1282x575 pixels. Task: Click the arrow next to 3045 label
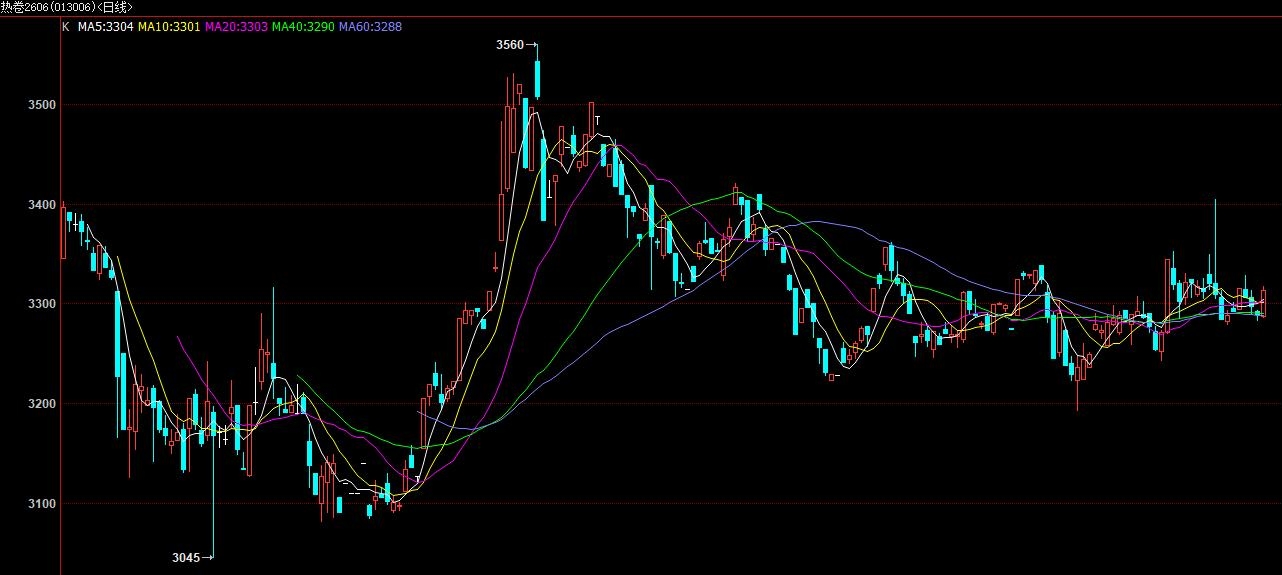click(208, 557)
